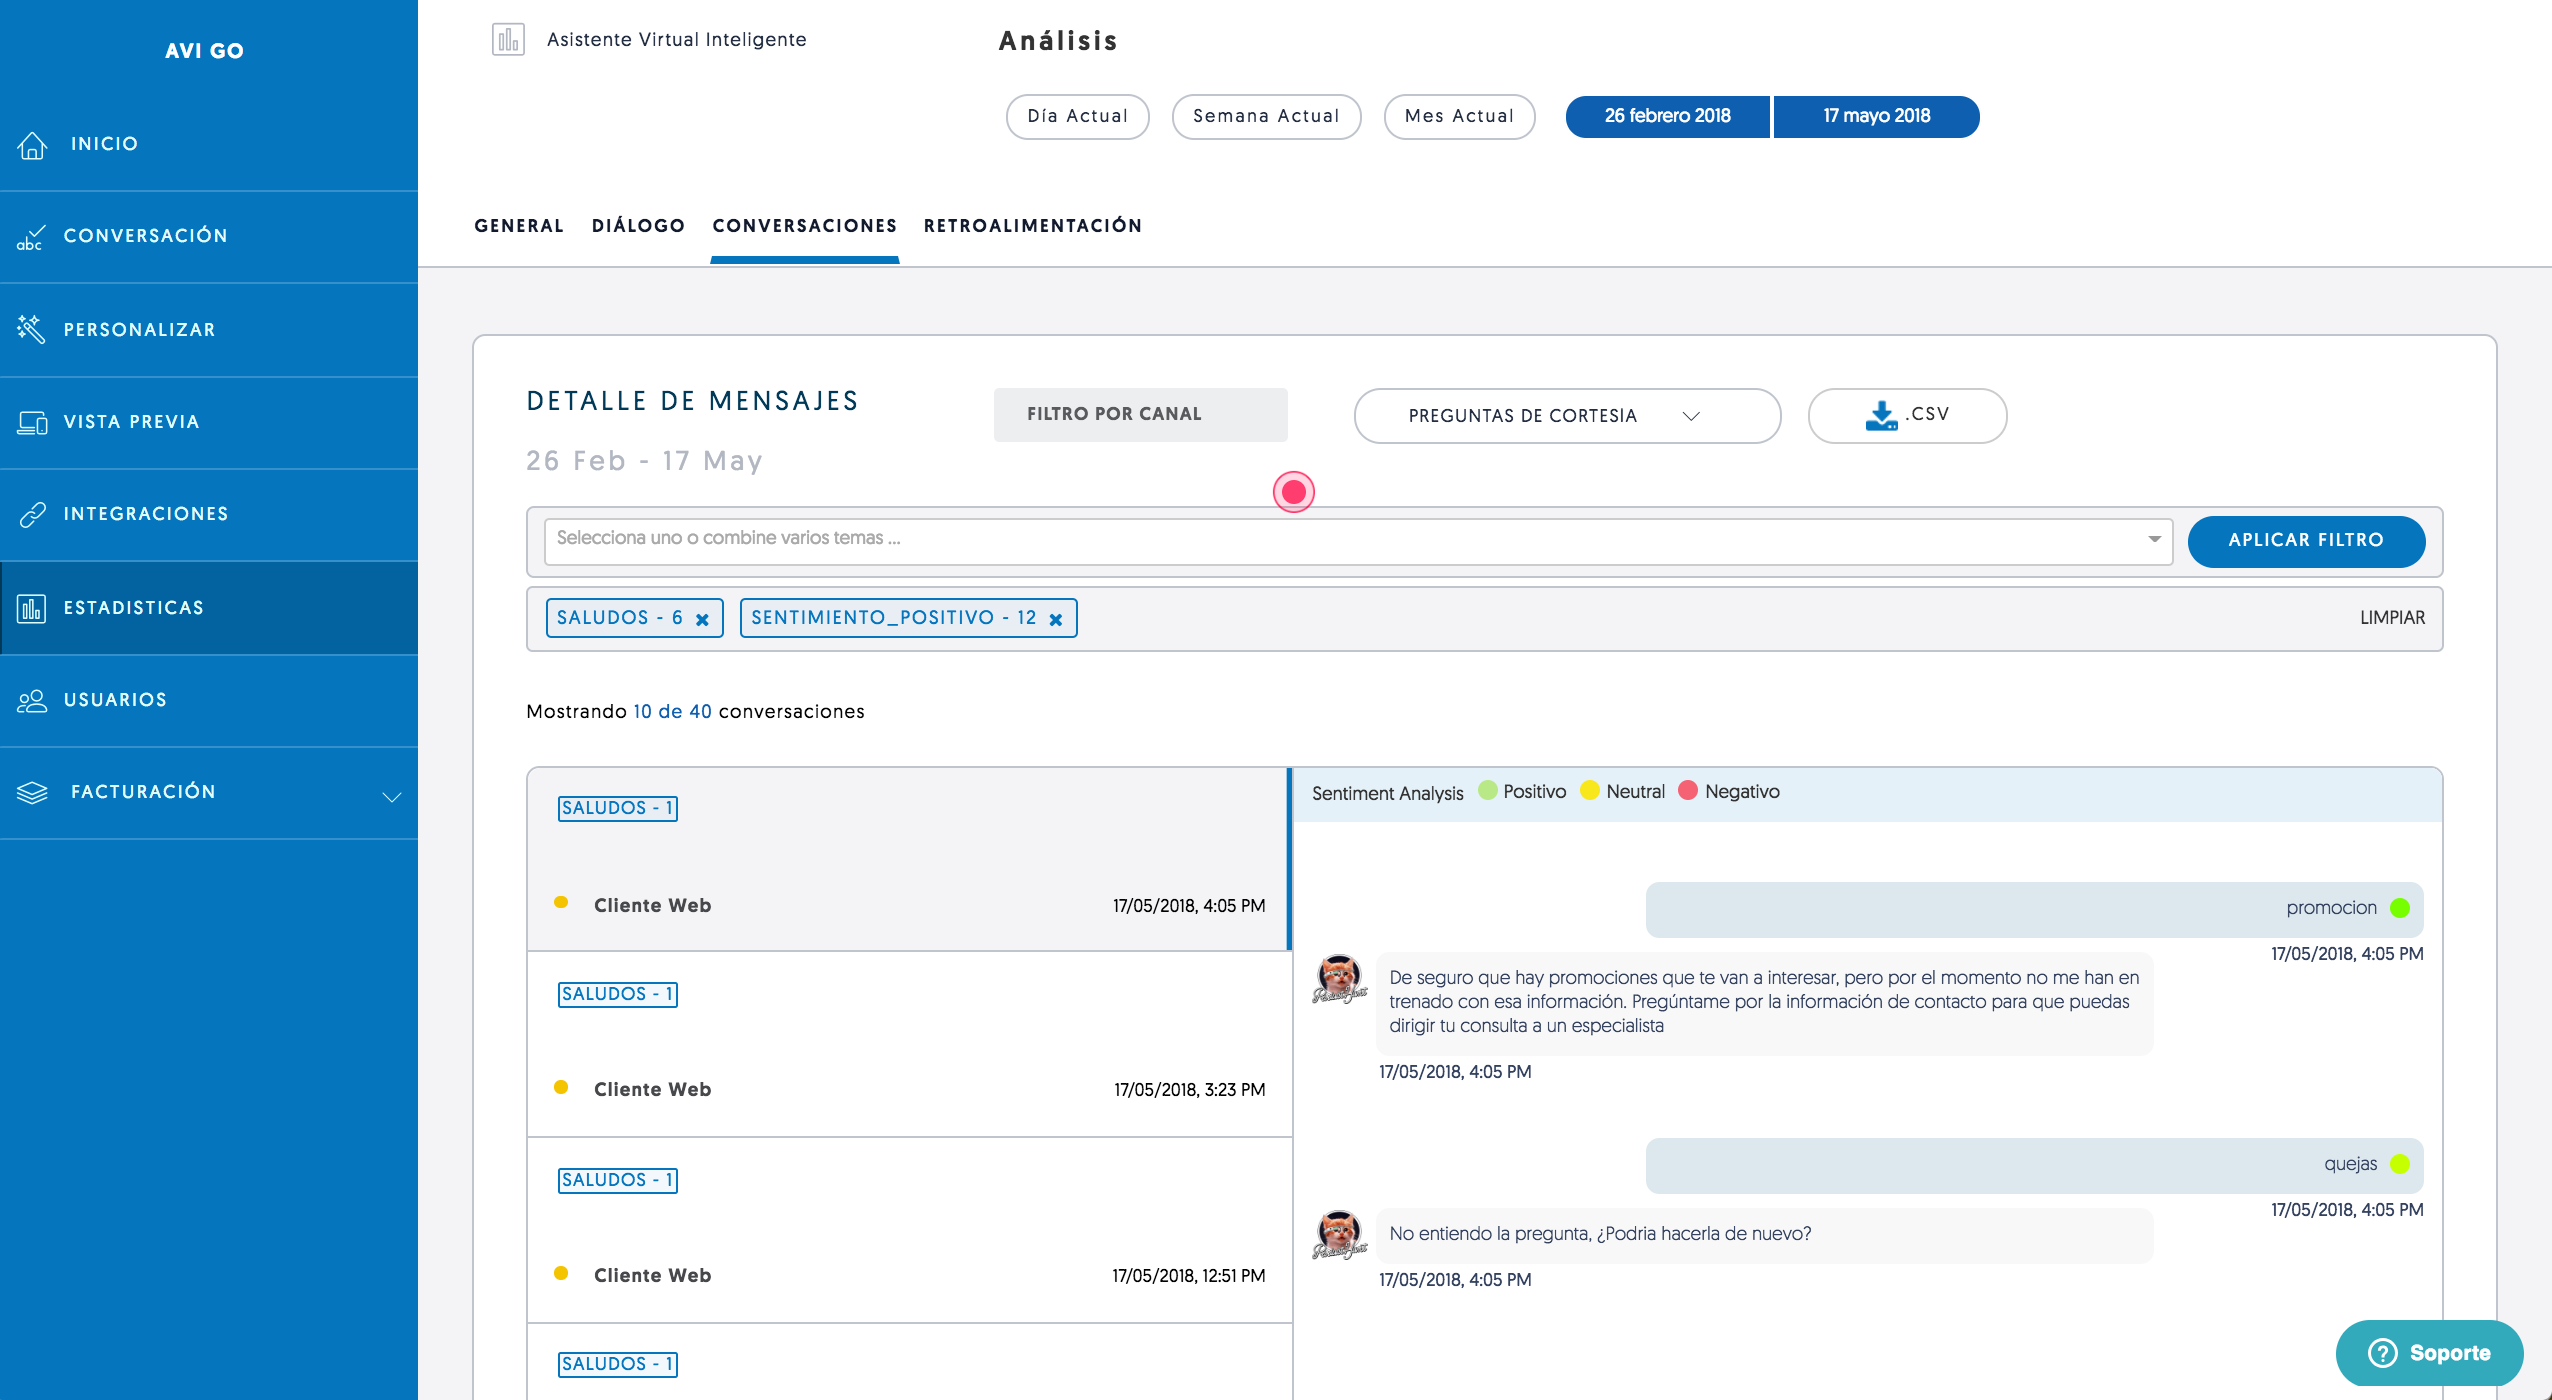Click the CSV download icon

pyautogui.click(x=1880, y=415)
